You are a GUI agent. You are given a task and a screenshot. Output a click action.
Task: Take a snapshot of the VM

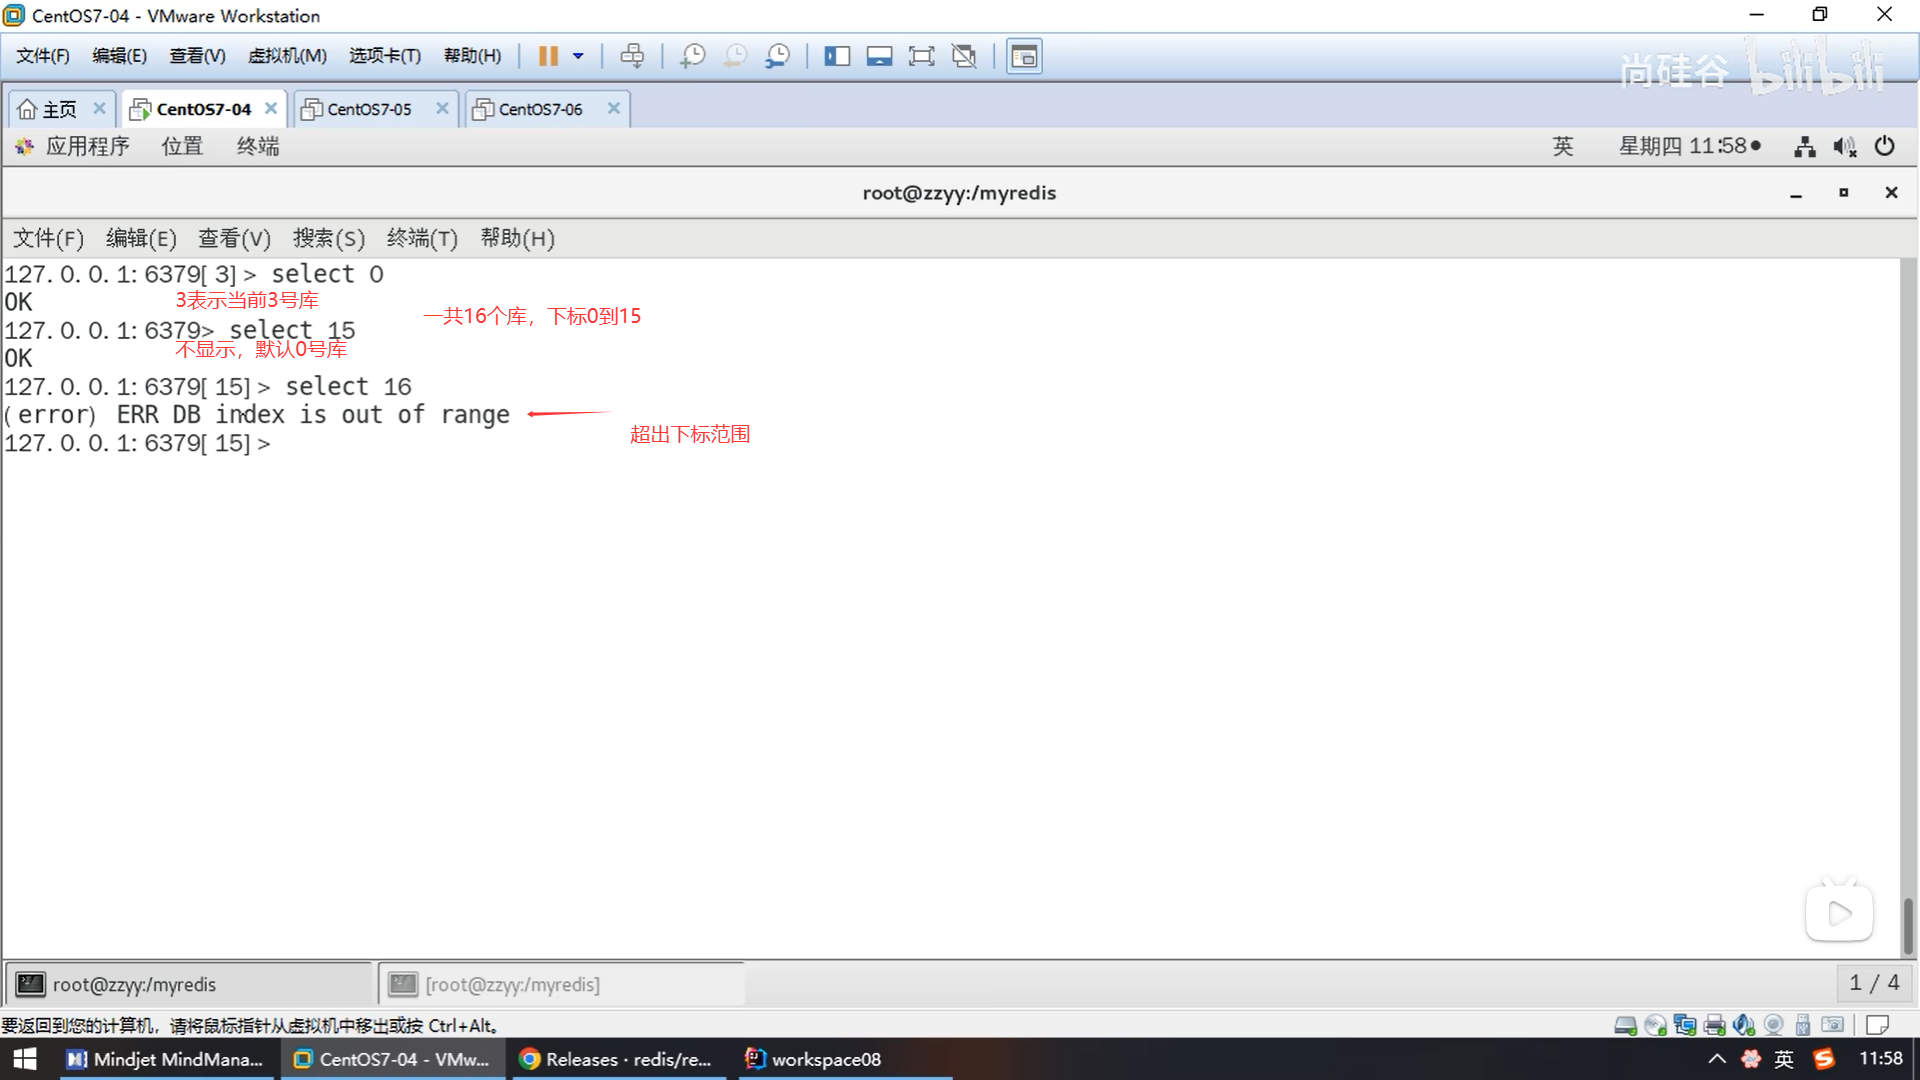pos(692,56)
